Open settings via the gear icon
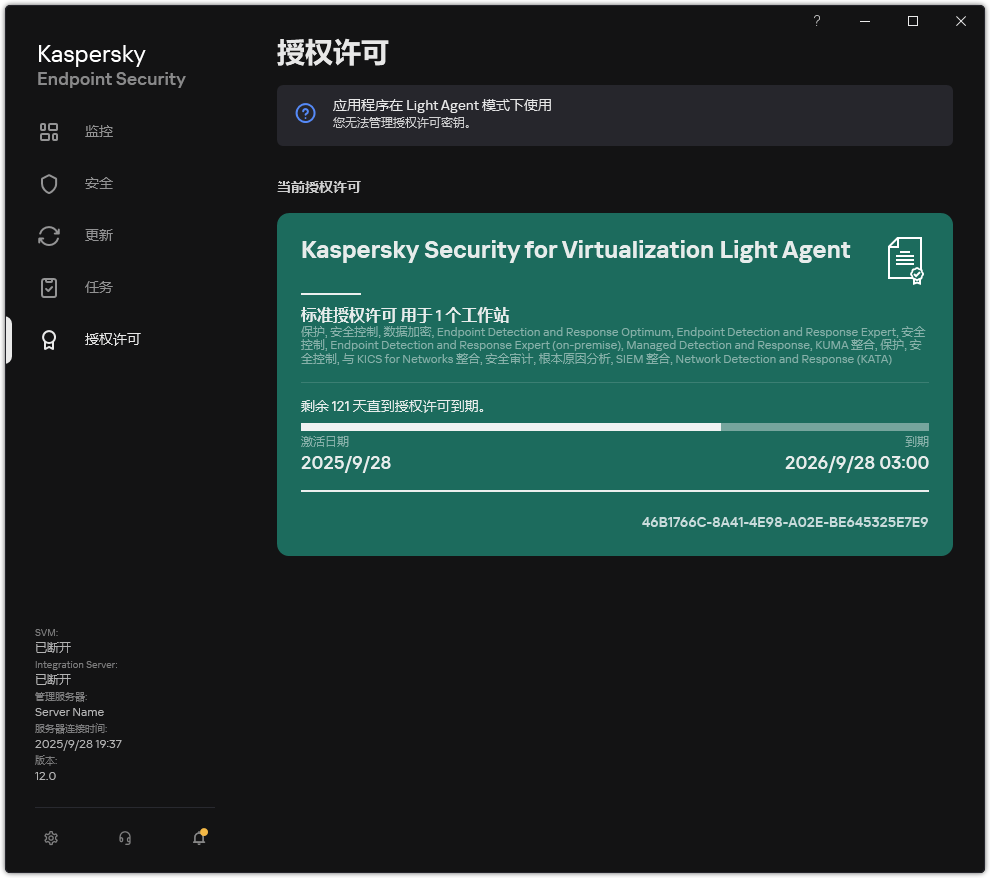This screenshot has width=990, height=878. click(x=51, y=837)
